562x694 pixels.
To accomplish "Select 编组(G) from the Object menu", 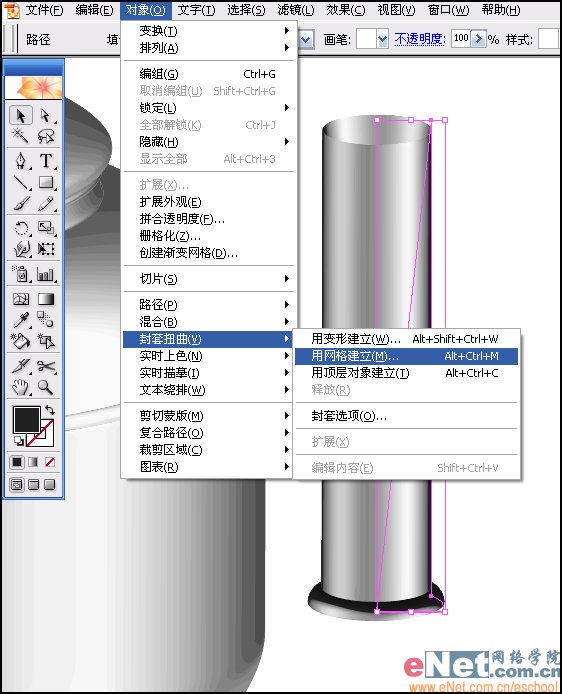I will [208, 74].
